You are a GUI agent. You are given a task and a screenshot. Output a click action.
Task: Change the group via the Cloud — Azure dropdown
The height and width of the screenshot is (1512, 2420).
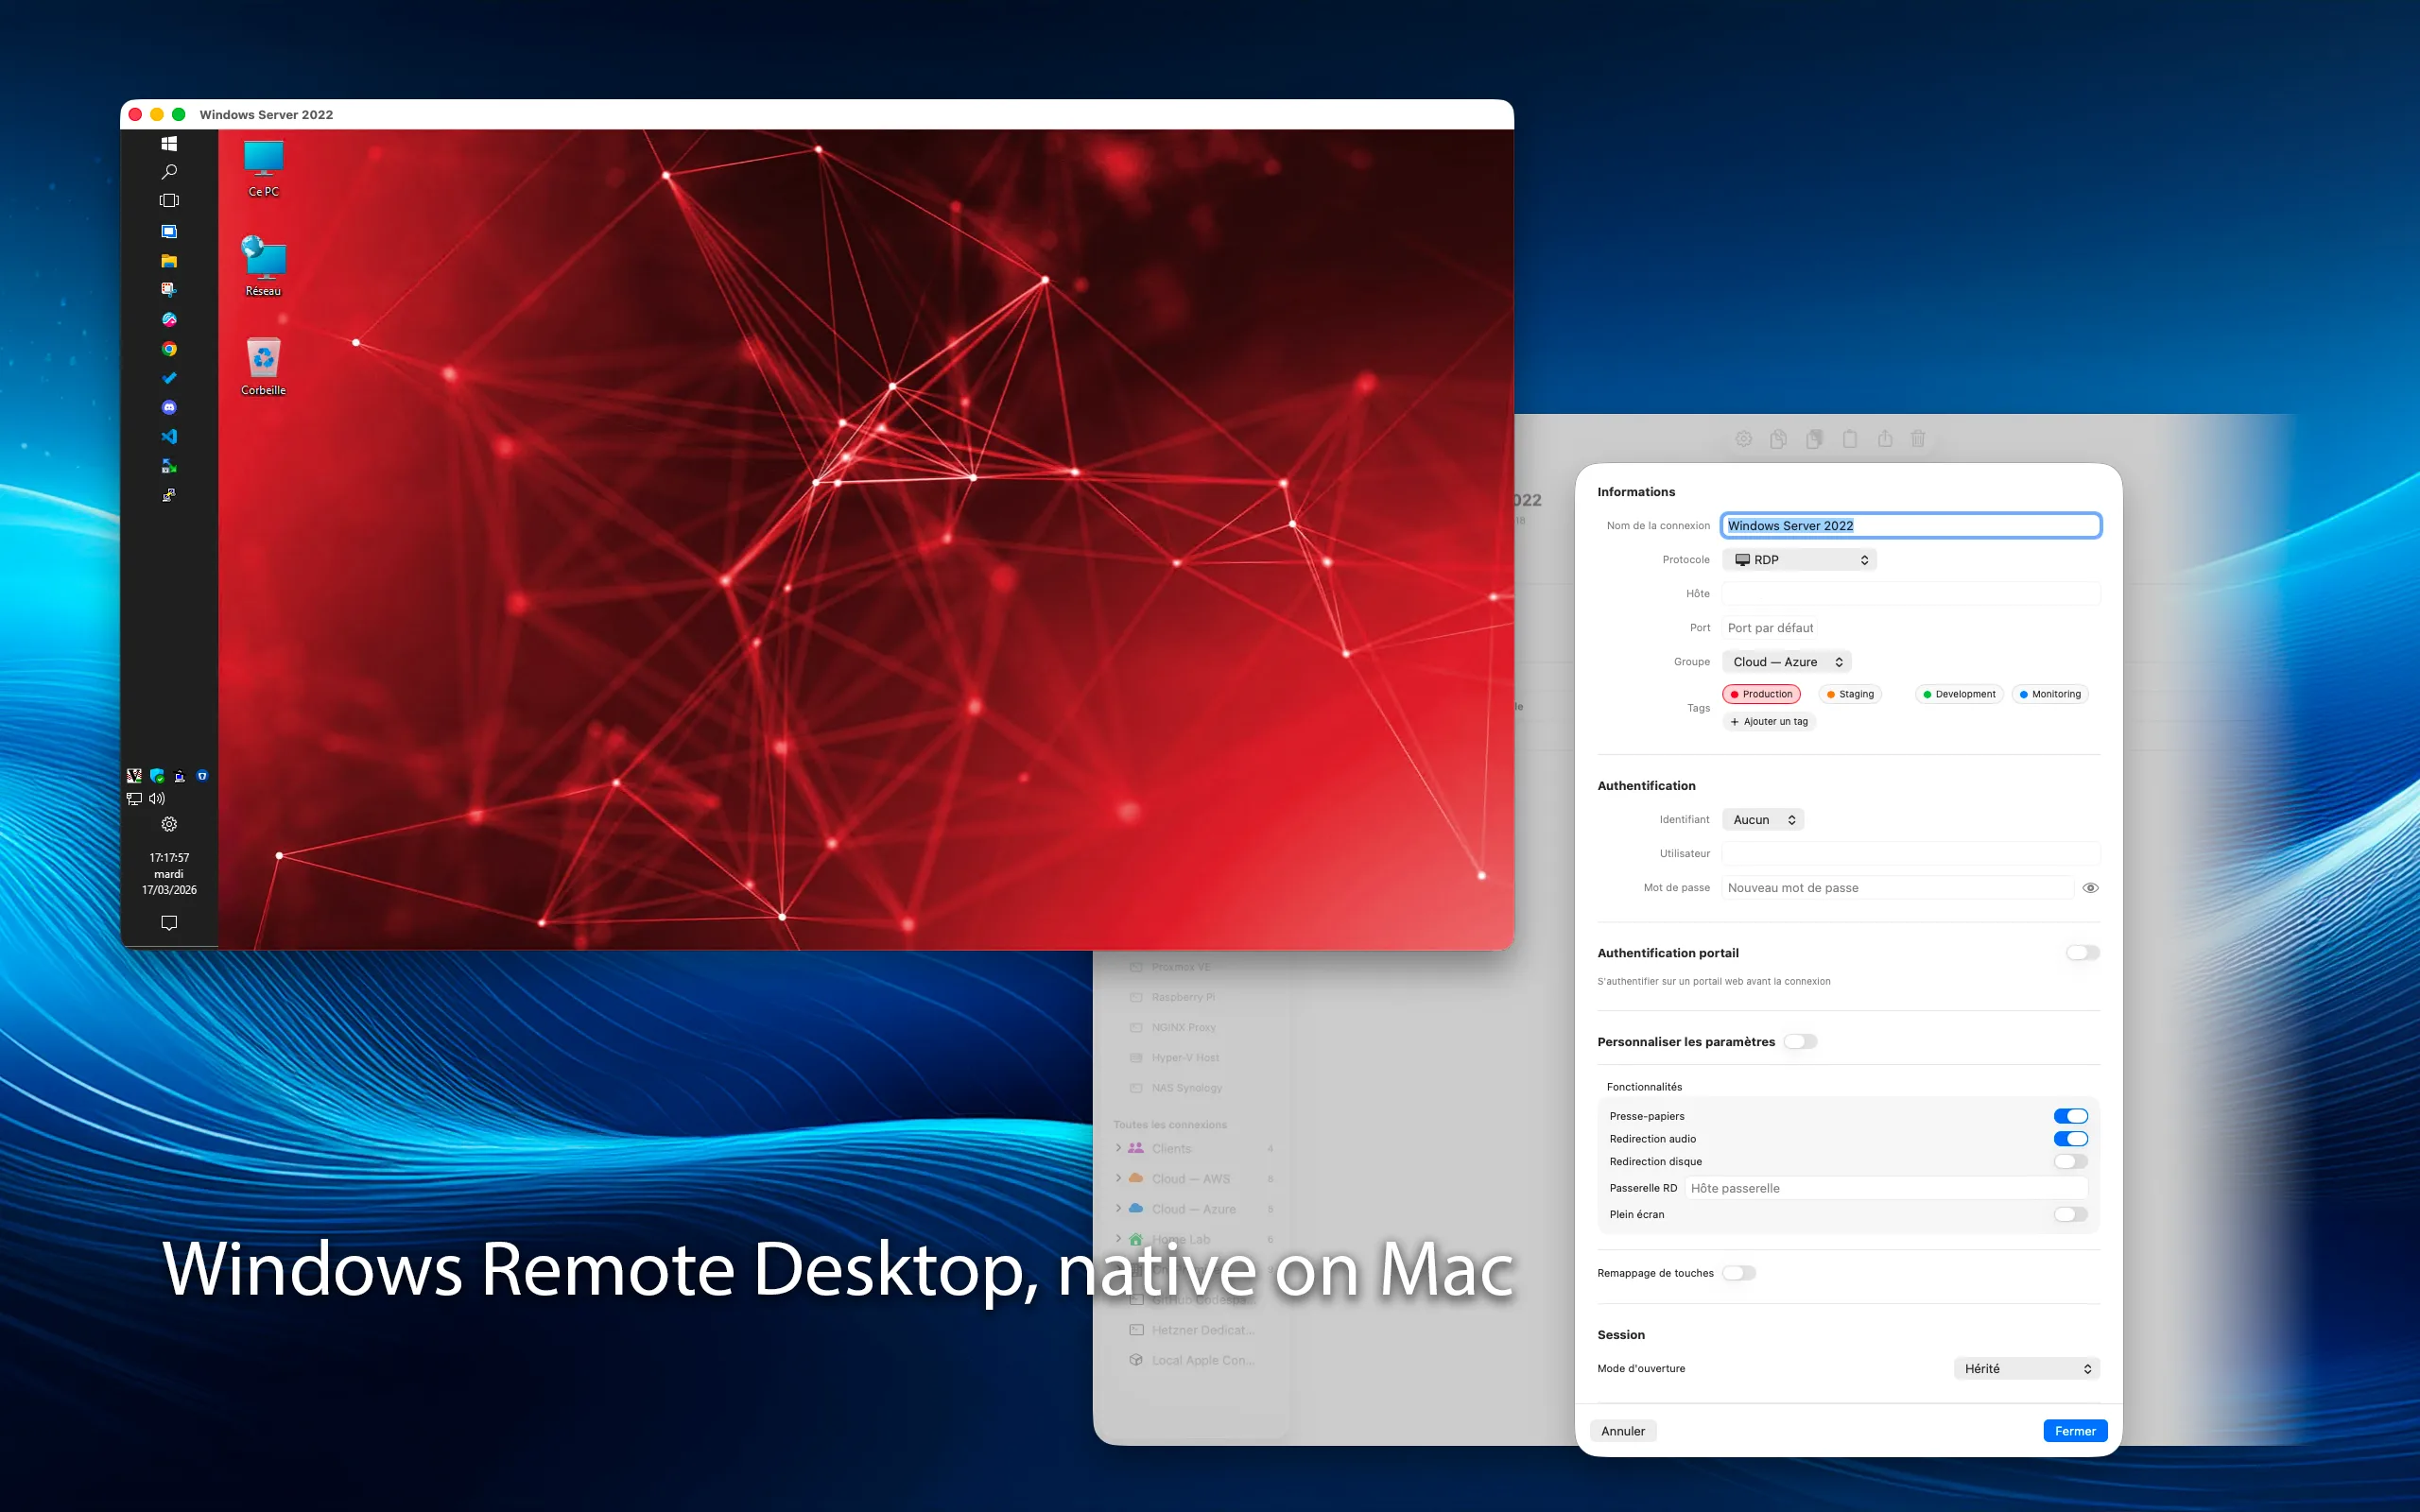[1786, 661]
